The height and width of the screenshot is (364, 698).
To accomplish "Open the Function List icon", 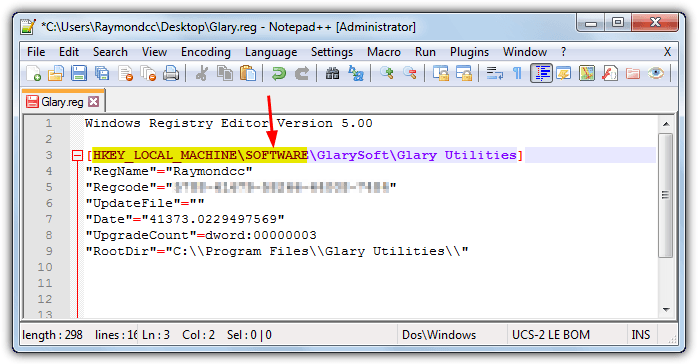I will (x=610, y=73).
